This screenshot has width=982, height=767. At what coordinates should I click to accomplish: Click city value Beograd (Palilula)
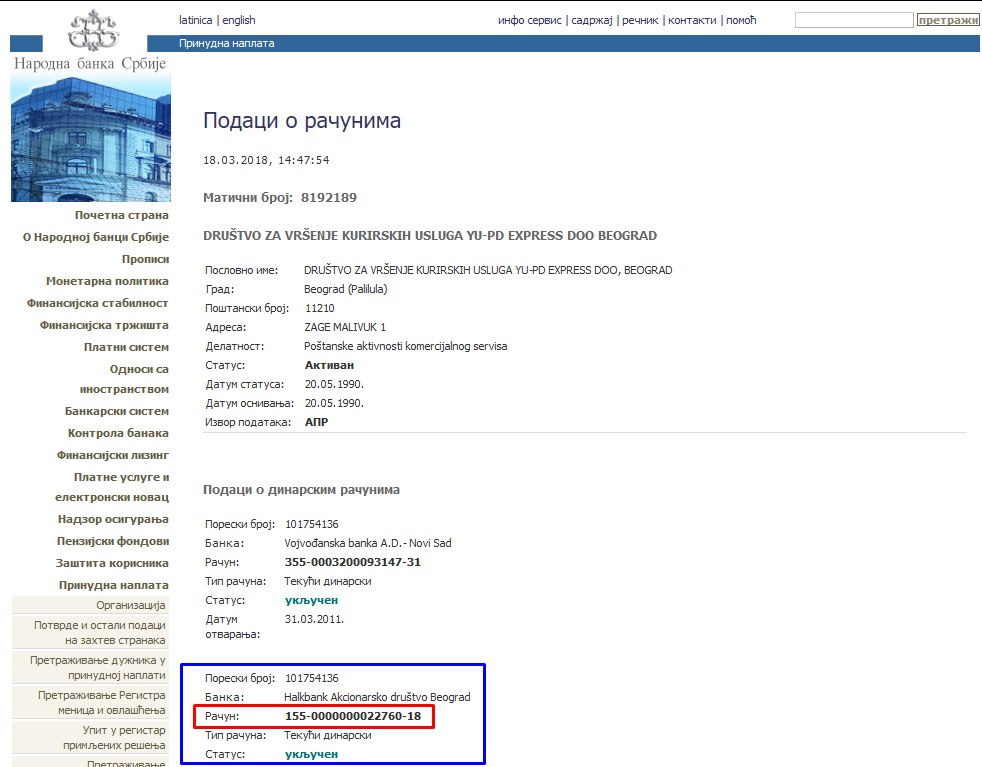coord(346,289)
